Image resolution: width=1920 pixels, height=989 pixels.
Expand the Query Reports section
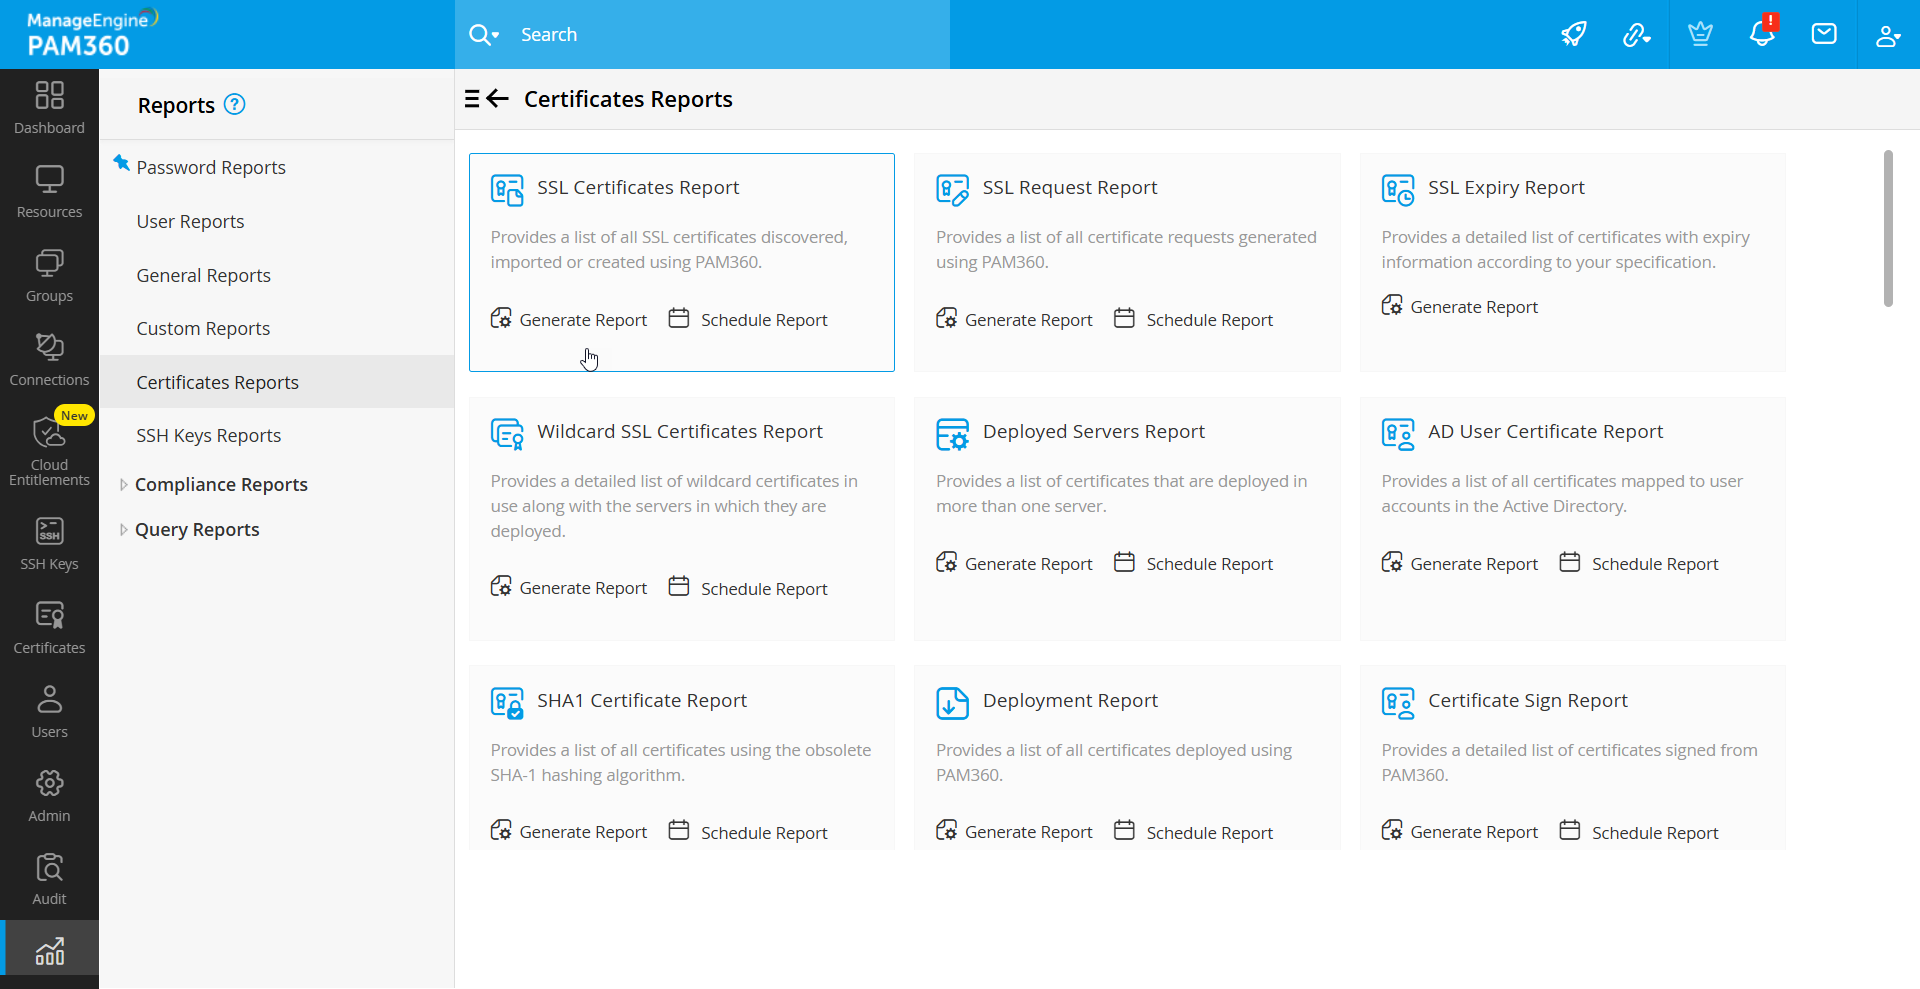(x=198, y=529)
